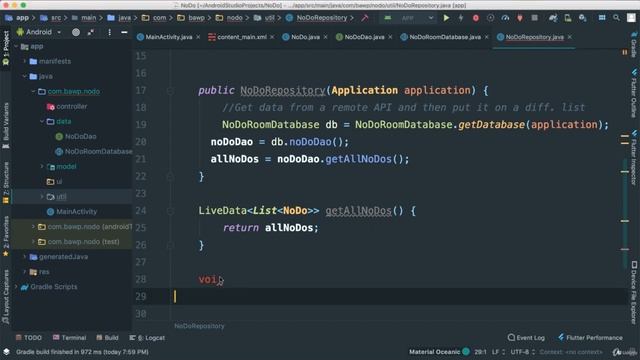Open the AVD Manager device icon
640x360 pixels.
568,18
